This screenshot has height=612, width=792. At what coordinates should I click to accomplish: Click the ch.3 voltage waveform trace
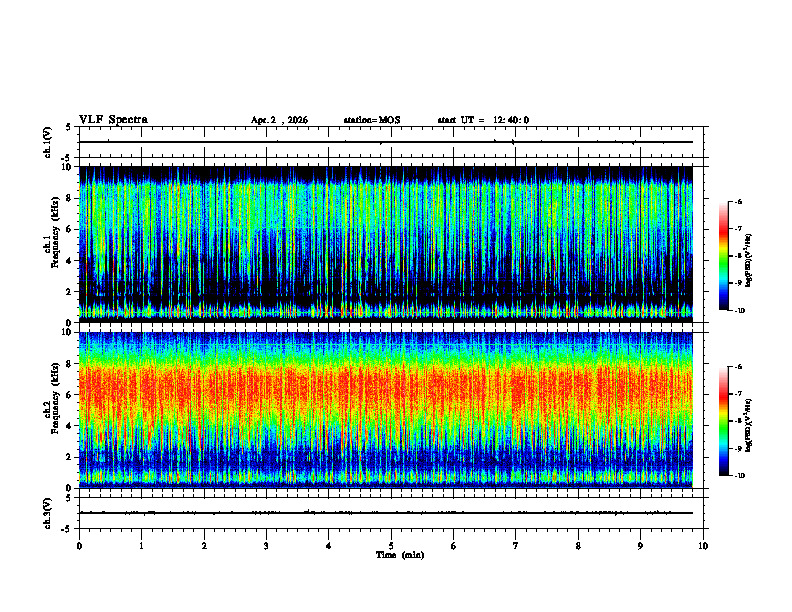coord(386,513)
